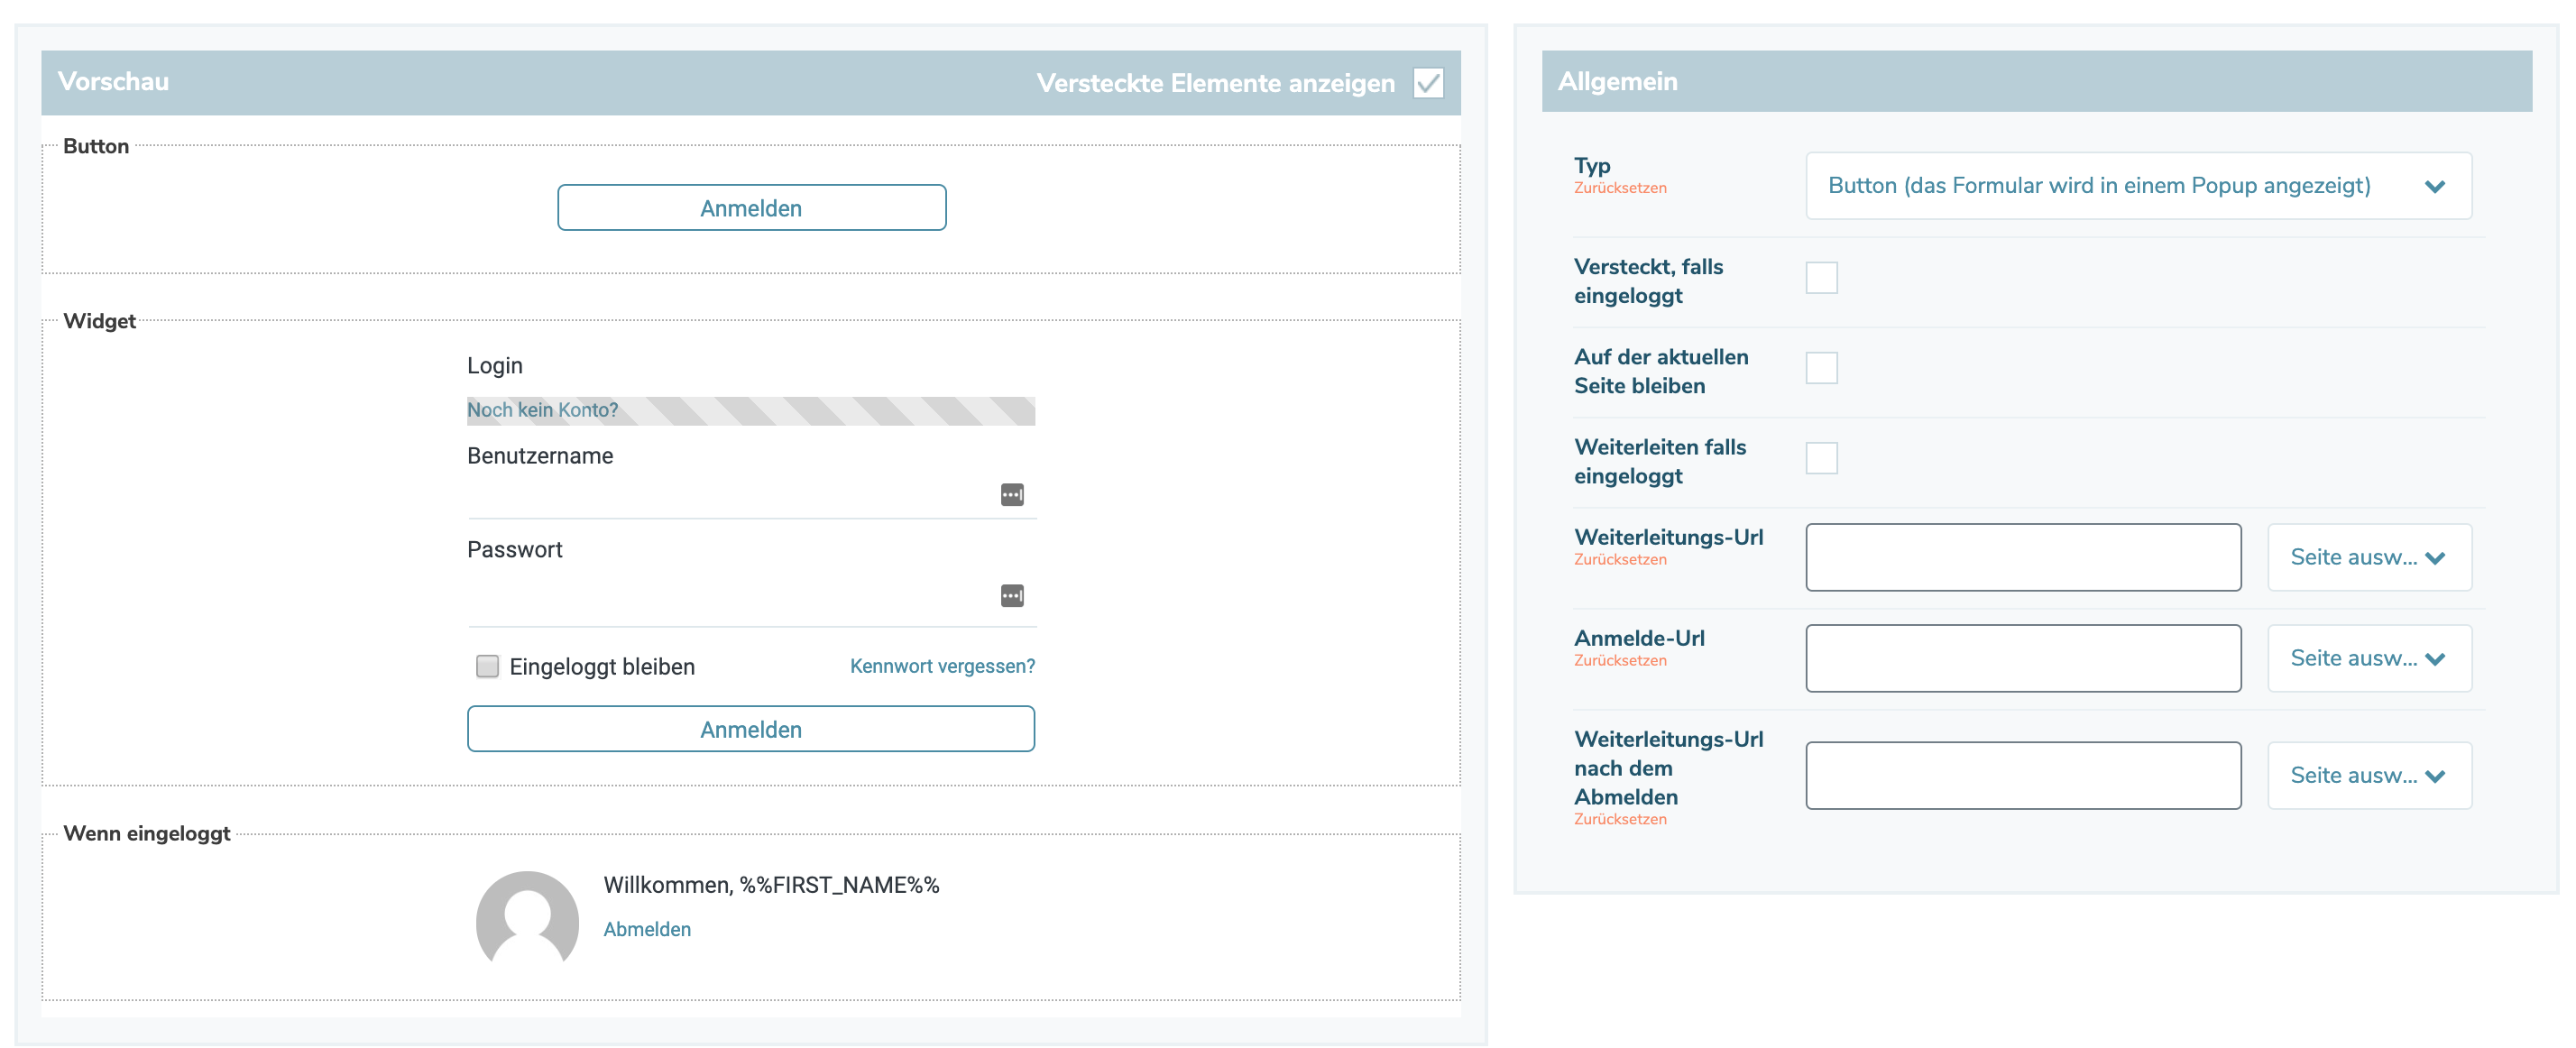The width and height of the screenshot is (2576, 1048).
Task: Tick the Eingeloggt bleiben checkbox
Action: click(487, 666)
